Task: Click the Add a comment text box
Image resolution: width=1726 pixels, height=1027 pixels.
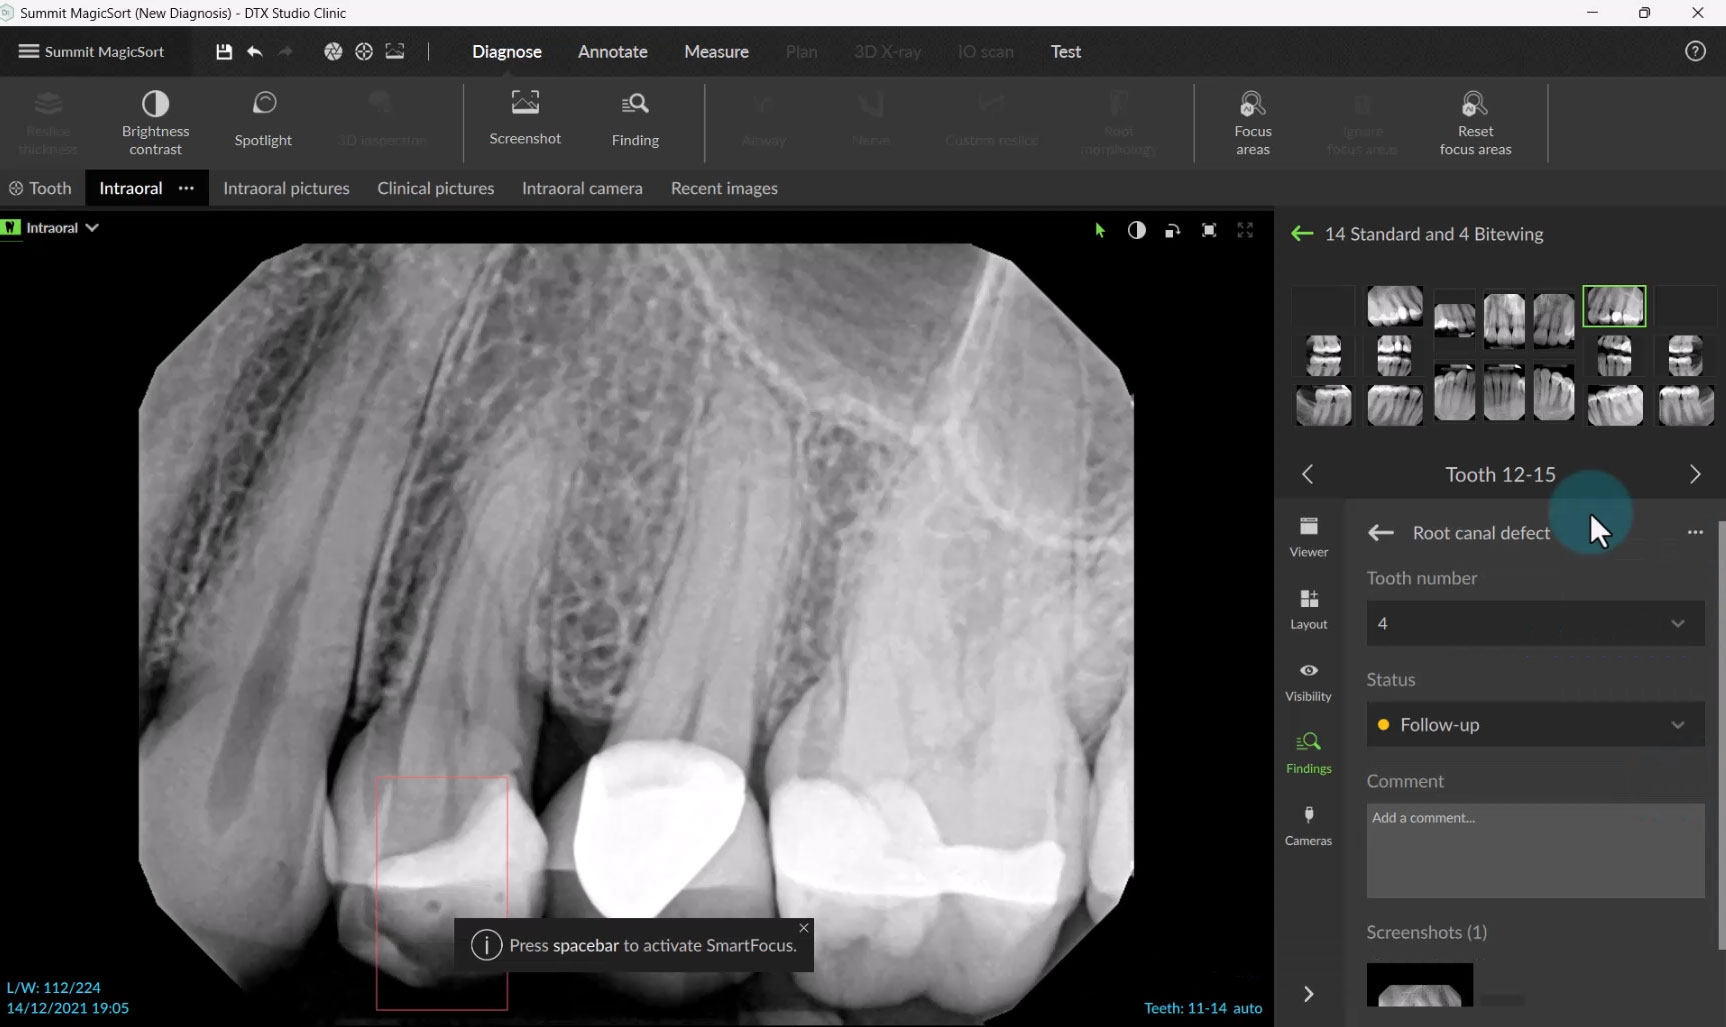Action: (x=1535, y=850)
